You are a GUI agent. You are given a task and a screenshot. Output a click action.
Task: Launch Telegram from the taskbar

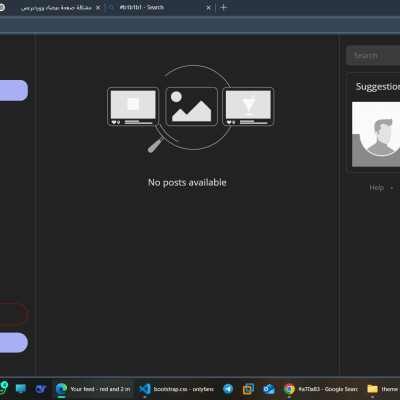pyautogui.click(x=228, y=389)
